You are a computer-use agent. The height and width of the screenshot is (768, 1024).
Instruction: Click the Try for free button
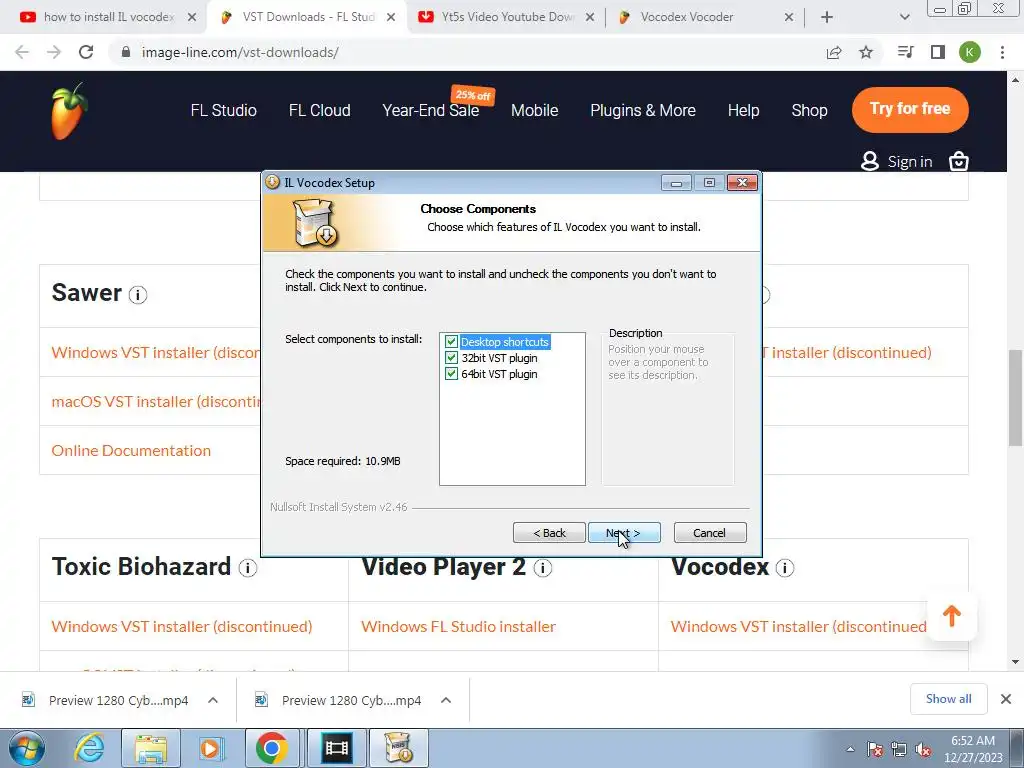point(910,109)
